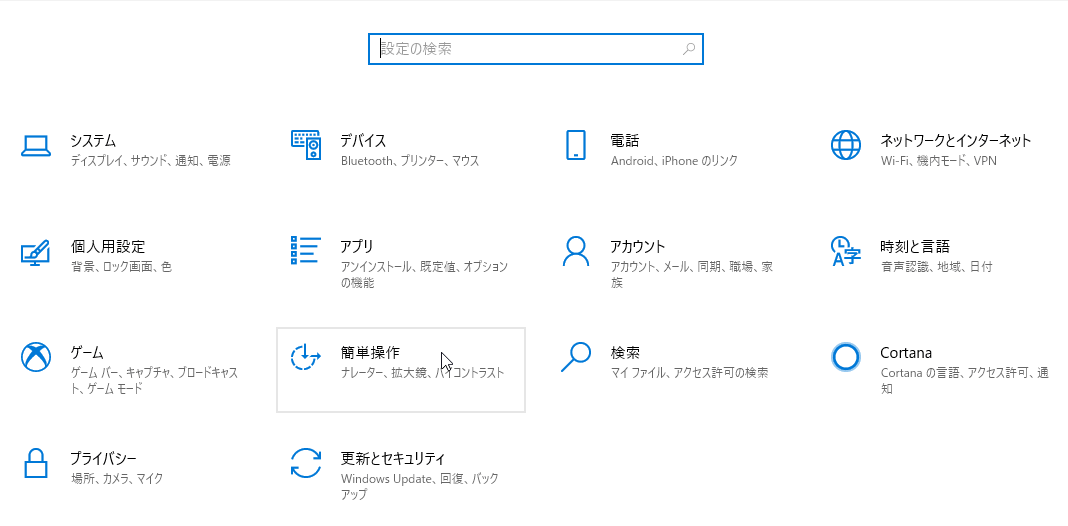This screenshot has width=1068, height=526.
Task: Click description アンインストール、既定値、オプションの機能
Action: [x=424, y=275]
